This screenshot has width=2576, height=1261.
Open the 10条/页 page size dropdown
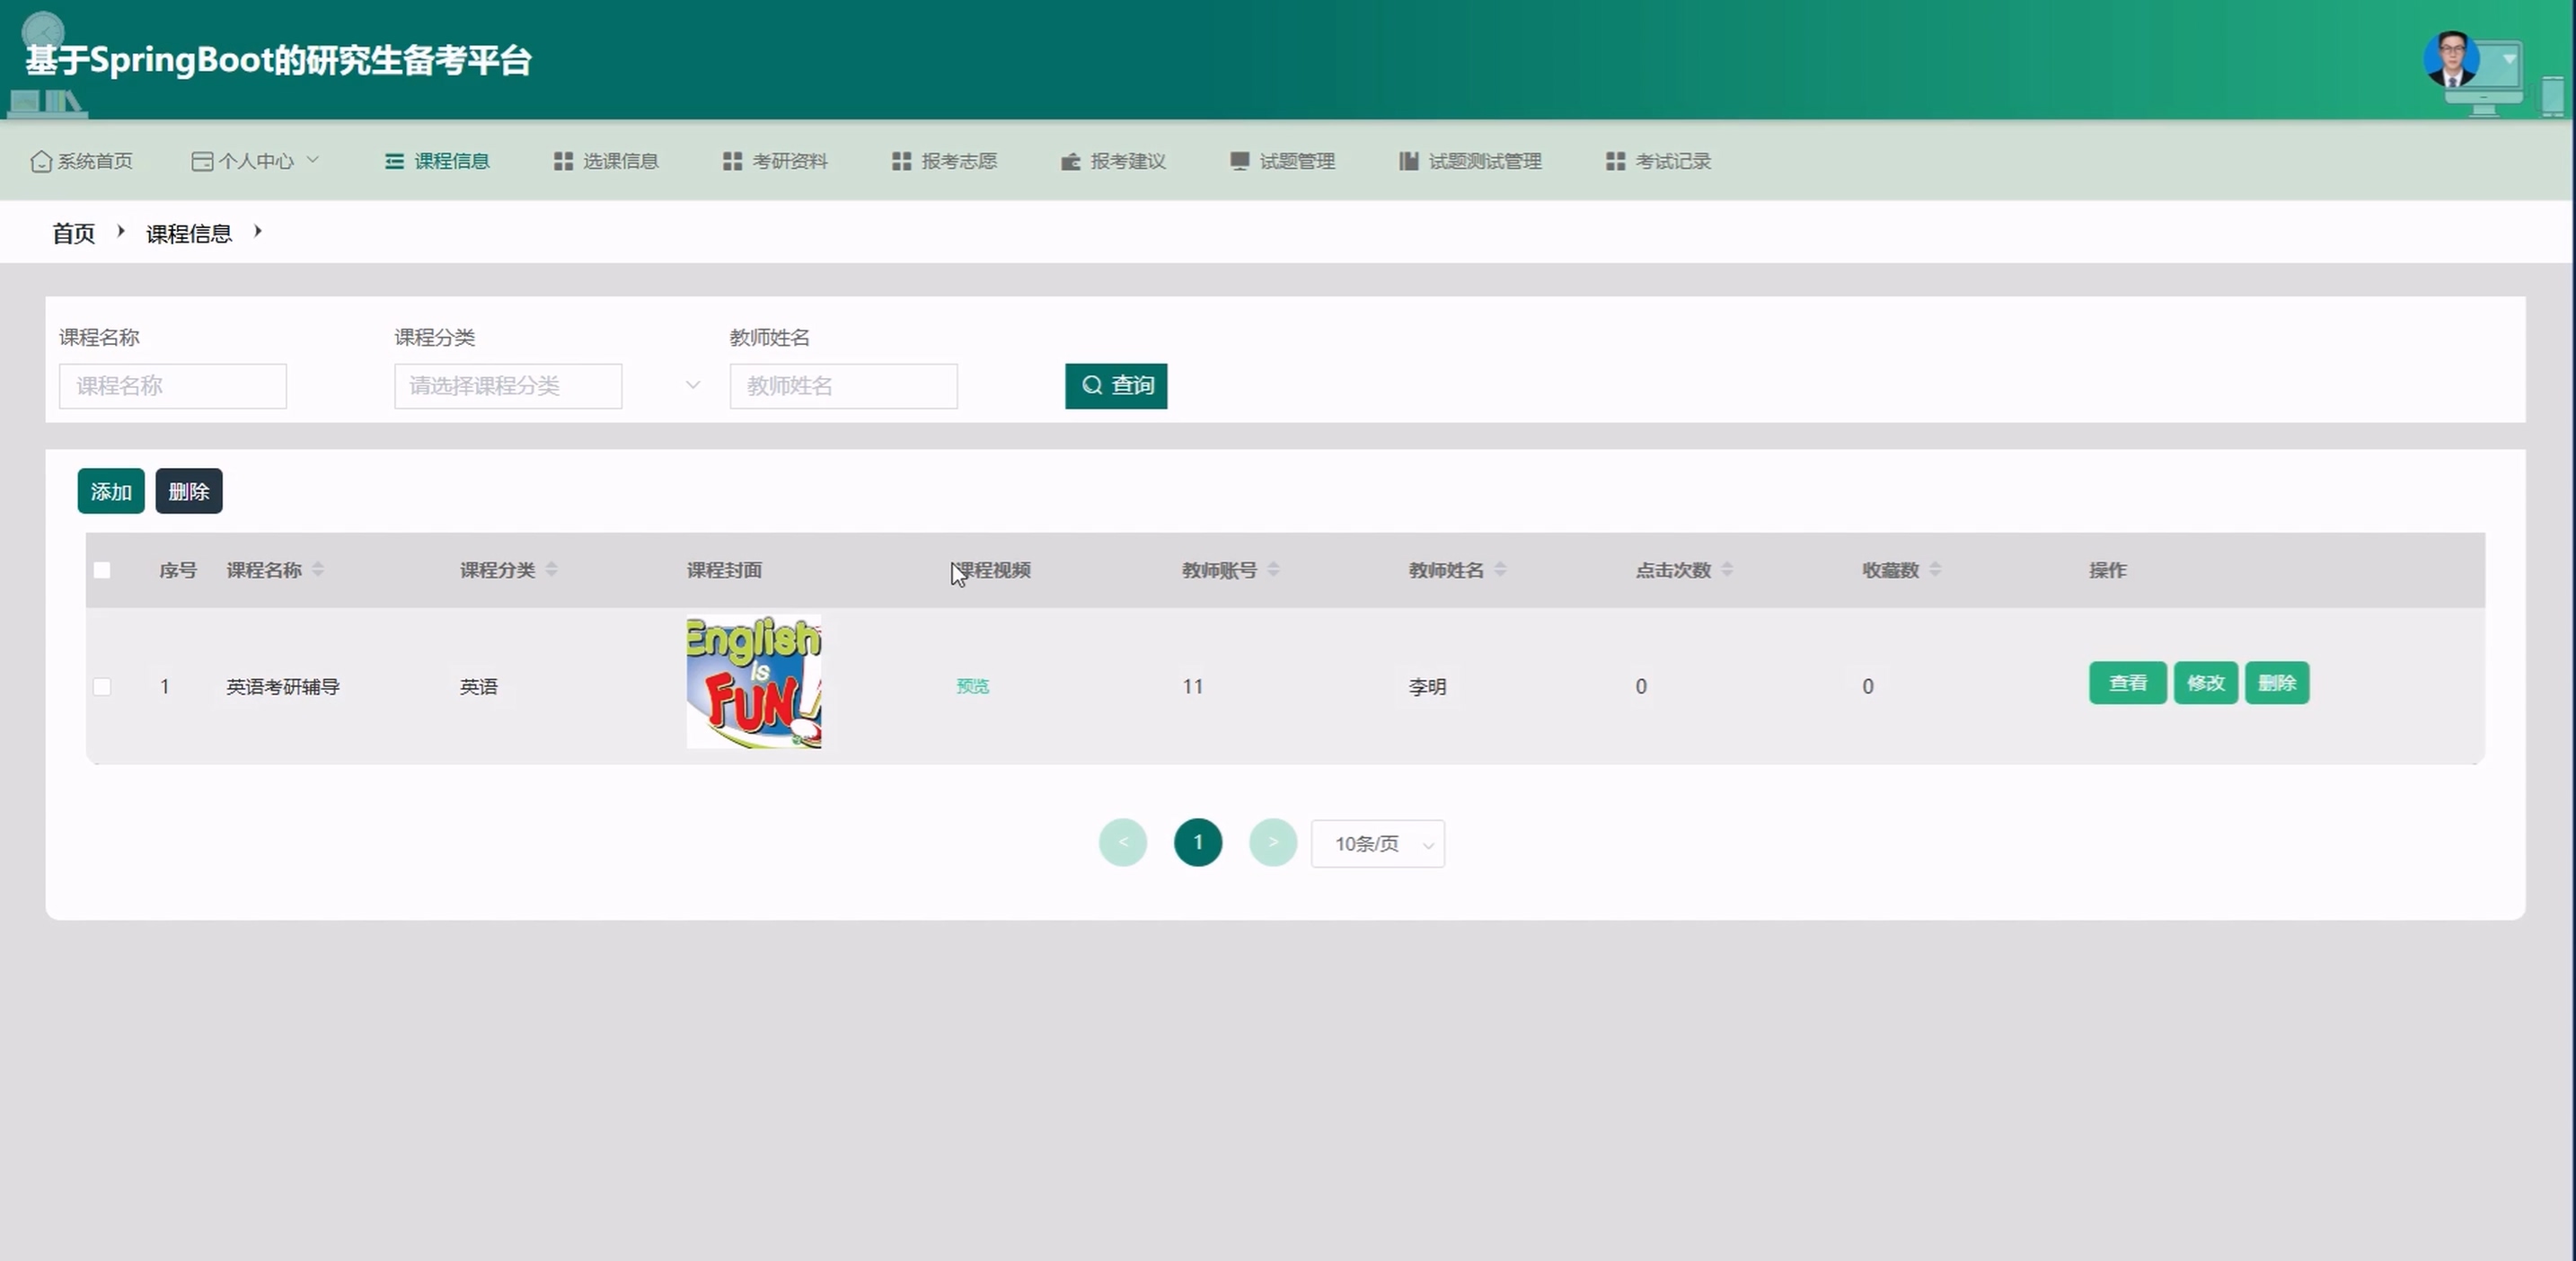point(1377,844)
